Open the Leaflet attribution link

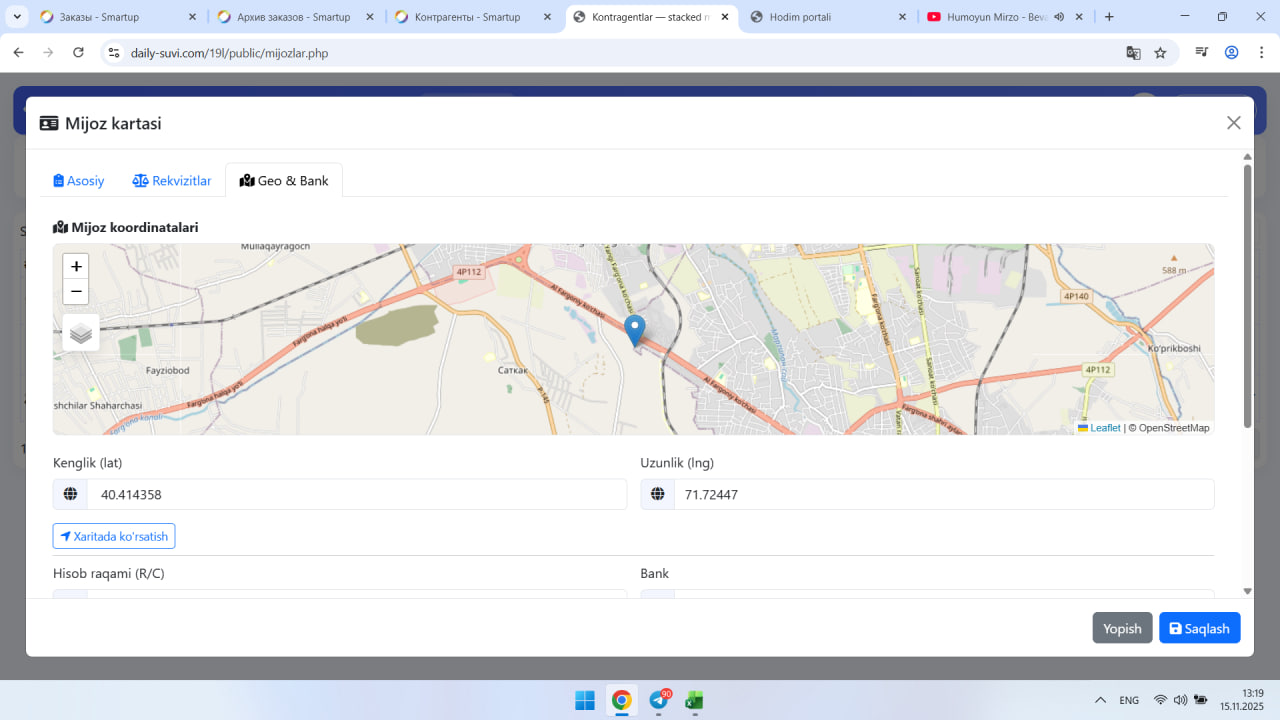coord(1104,428)
